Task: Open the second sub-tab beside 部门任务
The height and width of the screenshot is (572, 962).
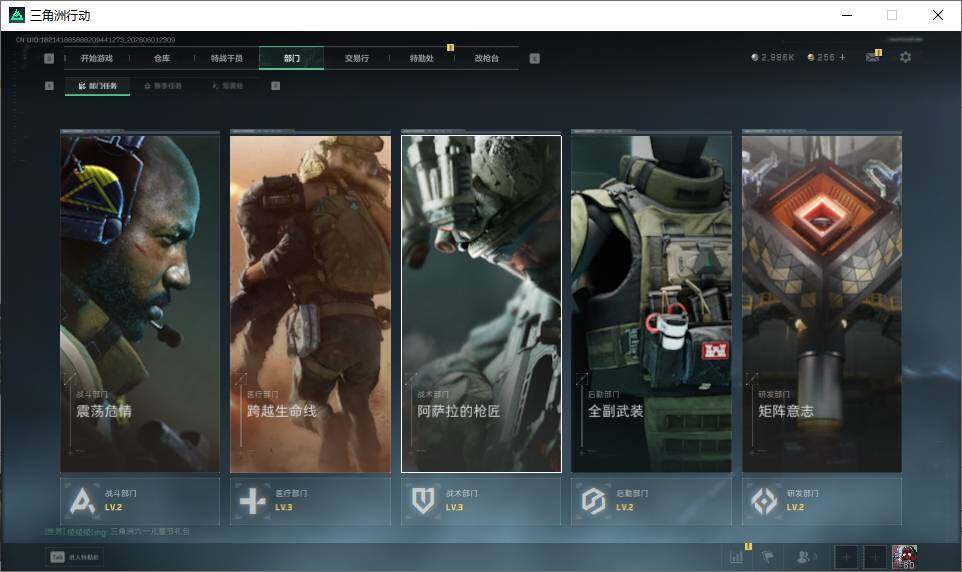Action: coord(163,86)
